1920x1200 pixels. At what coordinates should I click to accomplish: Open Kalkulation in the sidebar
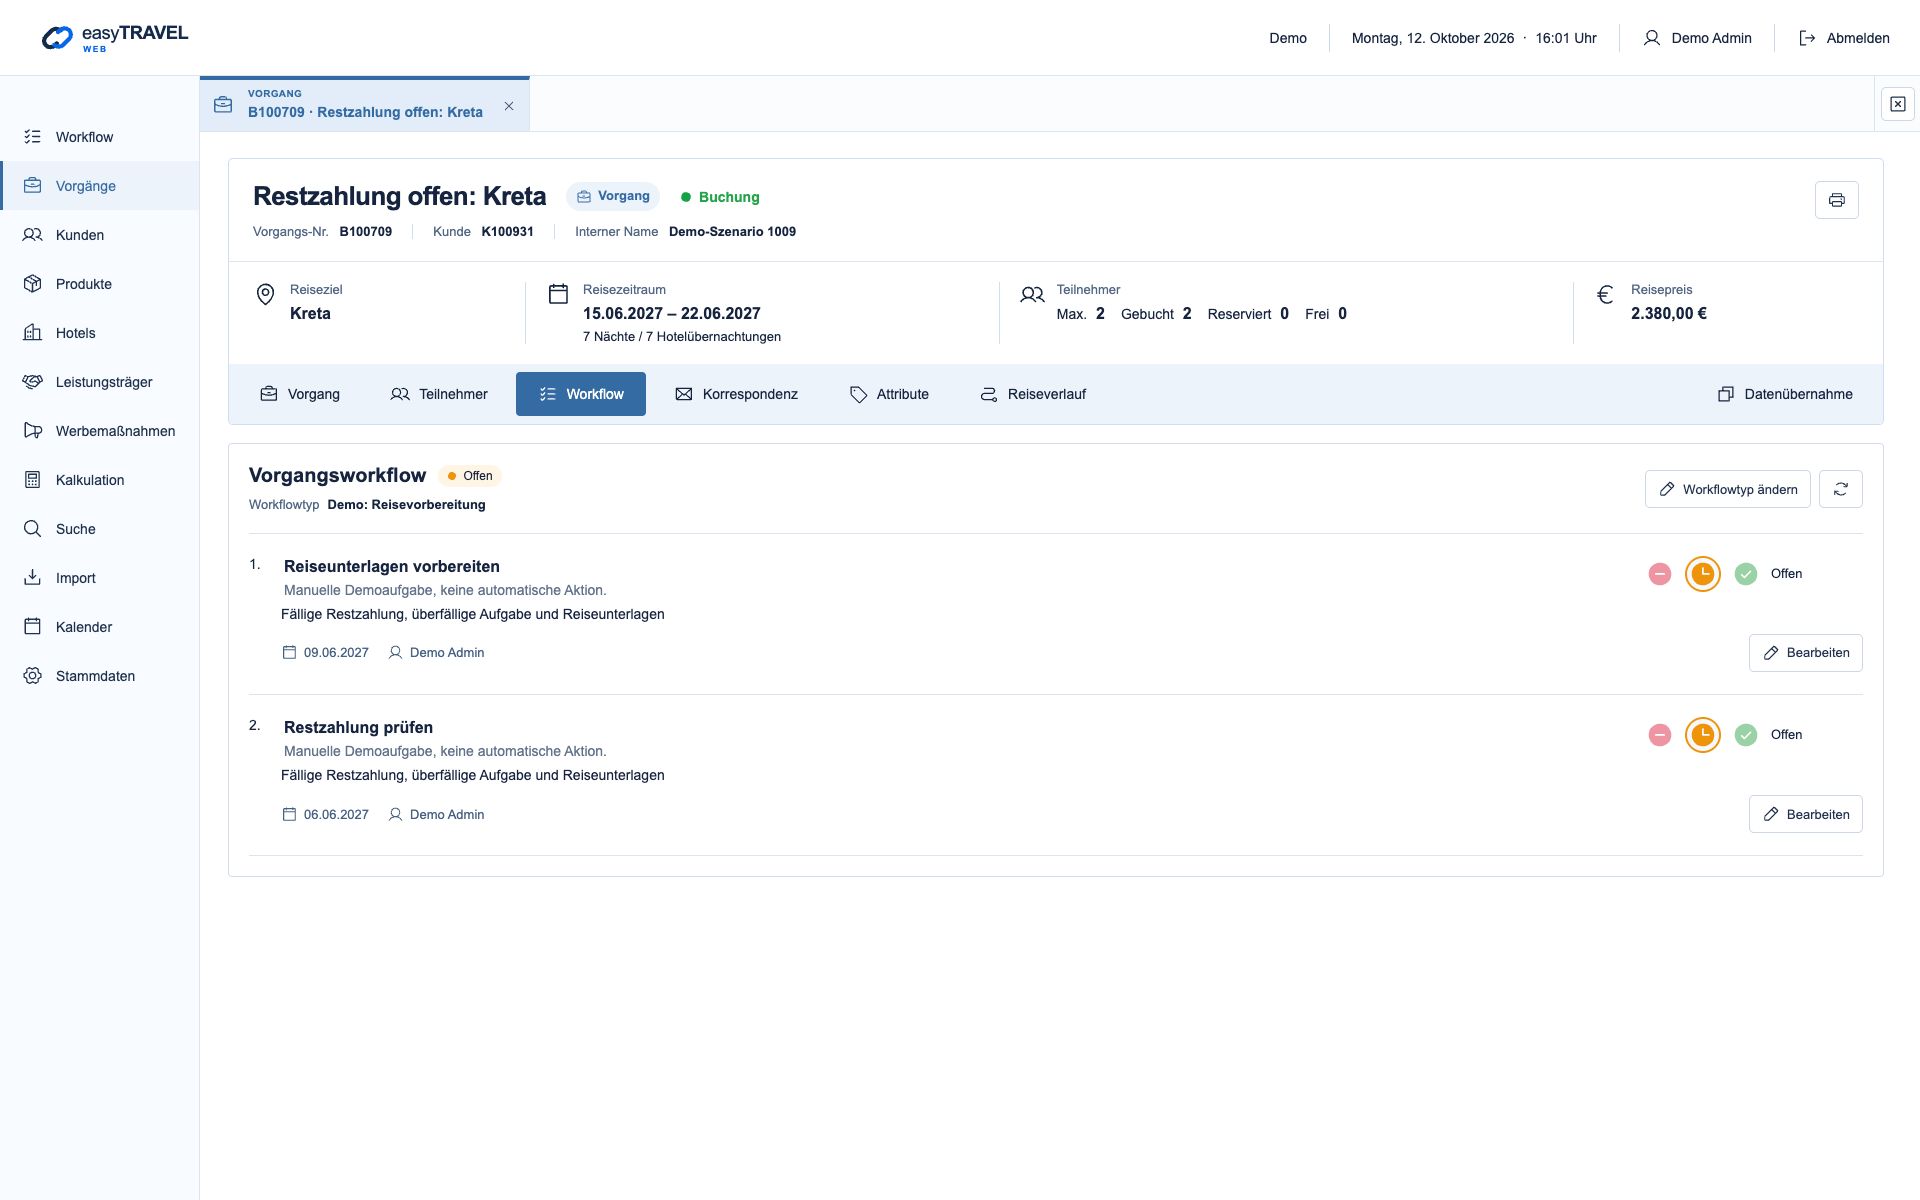(x=100, y=480)
